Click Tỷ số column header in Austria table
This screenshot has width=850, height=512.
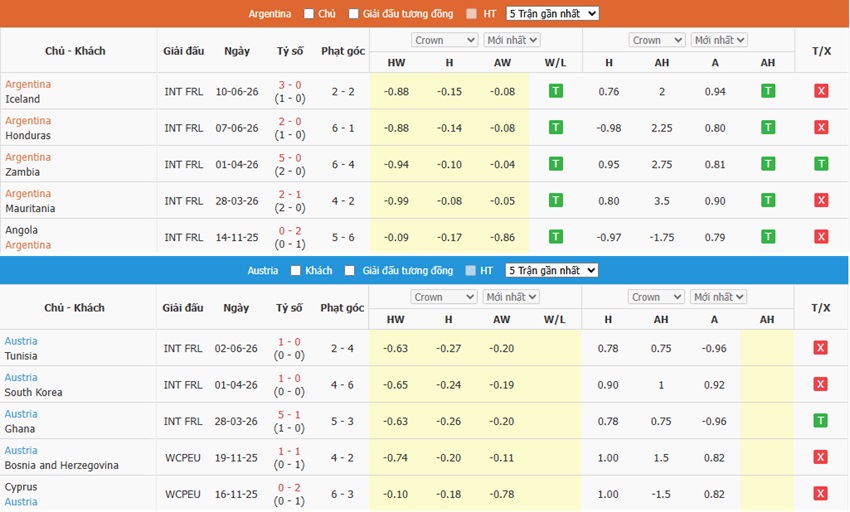click(x=289, y=308)
